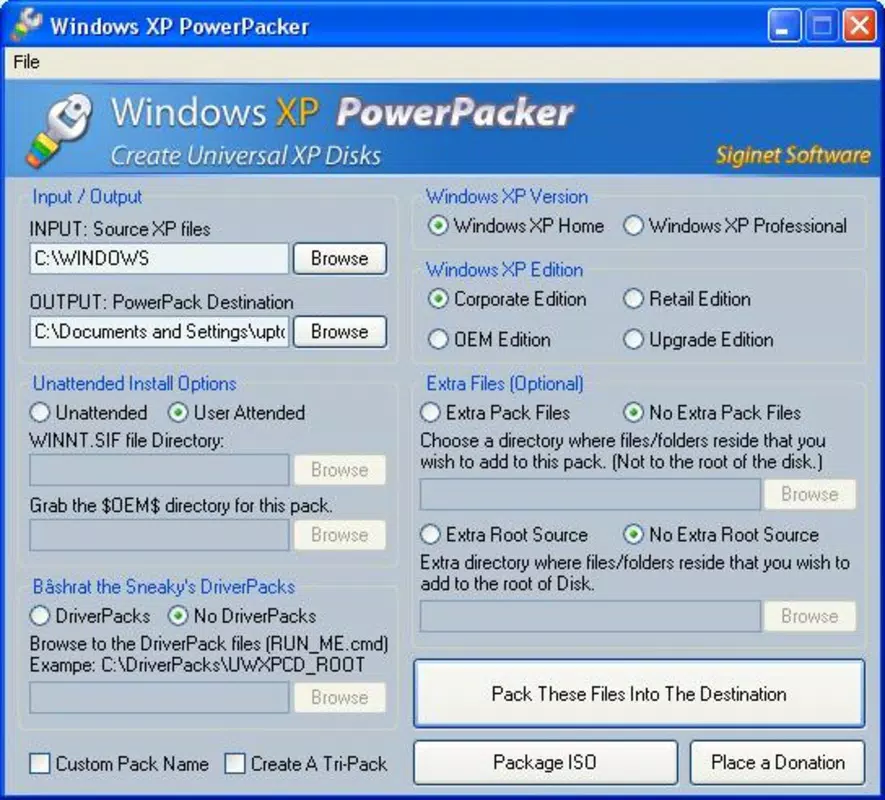Click the Package ISO button
This screenshot has height=800, width=885.
click(x=545, y=763)
